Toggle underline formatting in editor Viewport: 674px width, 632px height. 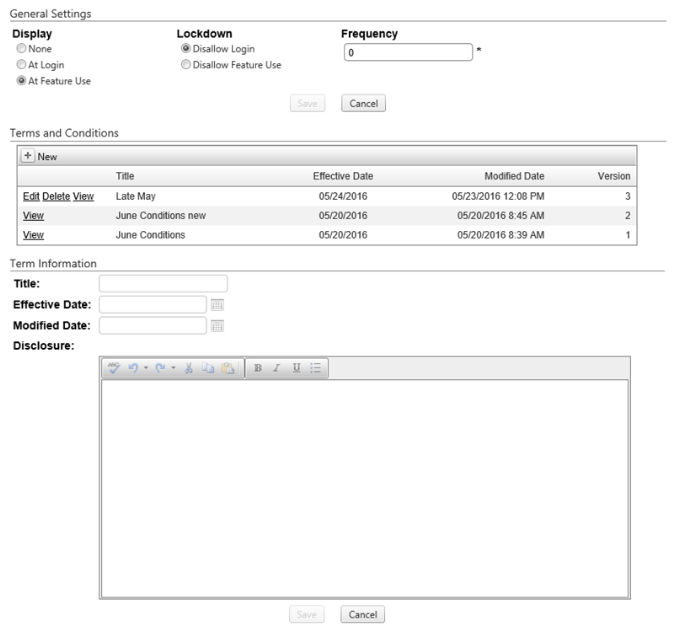[295, 368]
